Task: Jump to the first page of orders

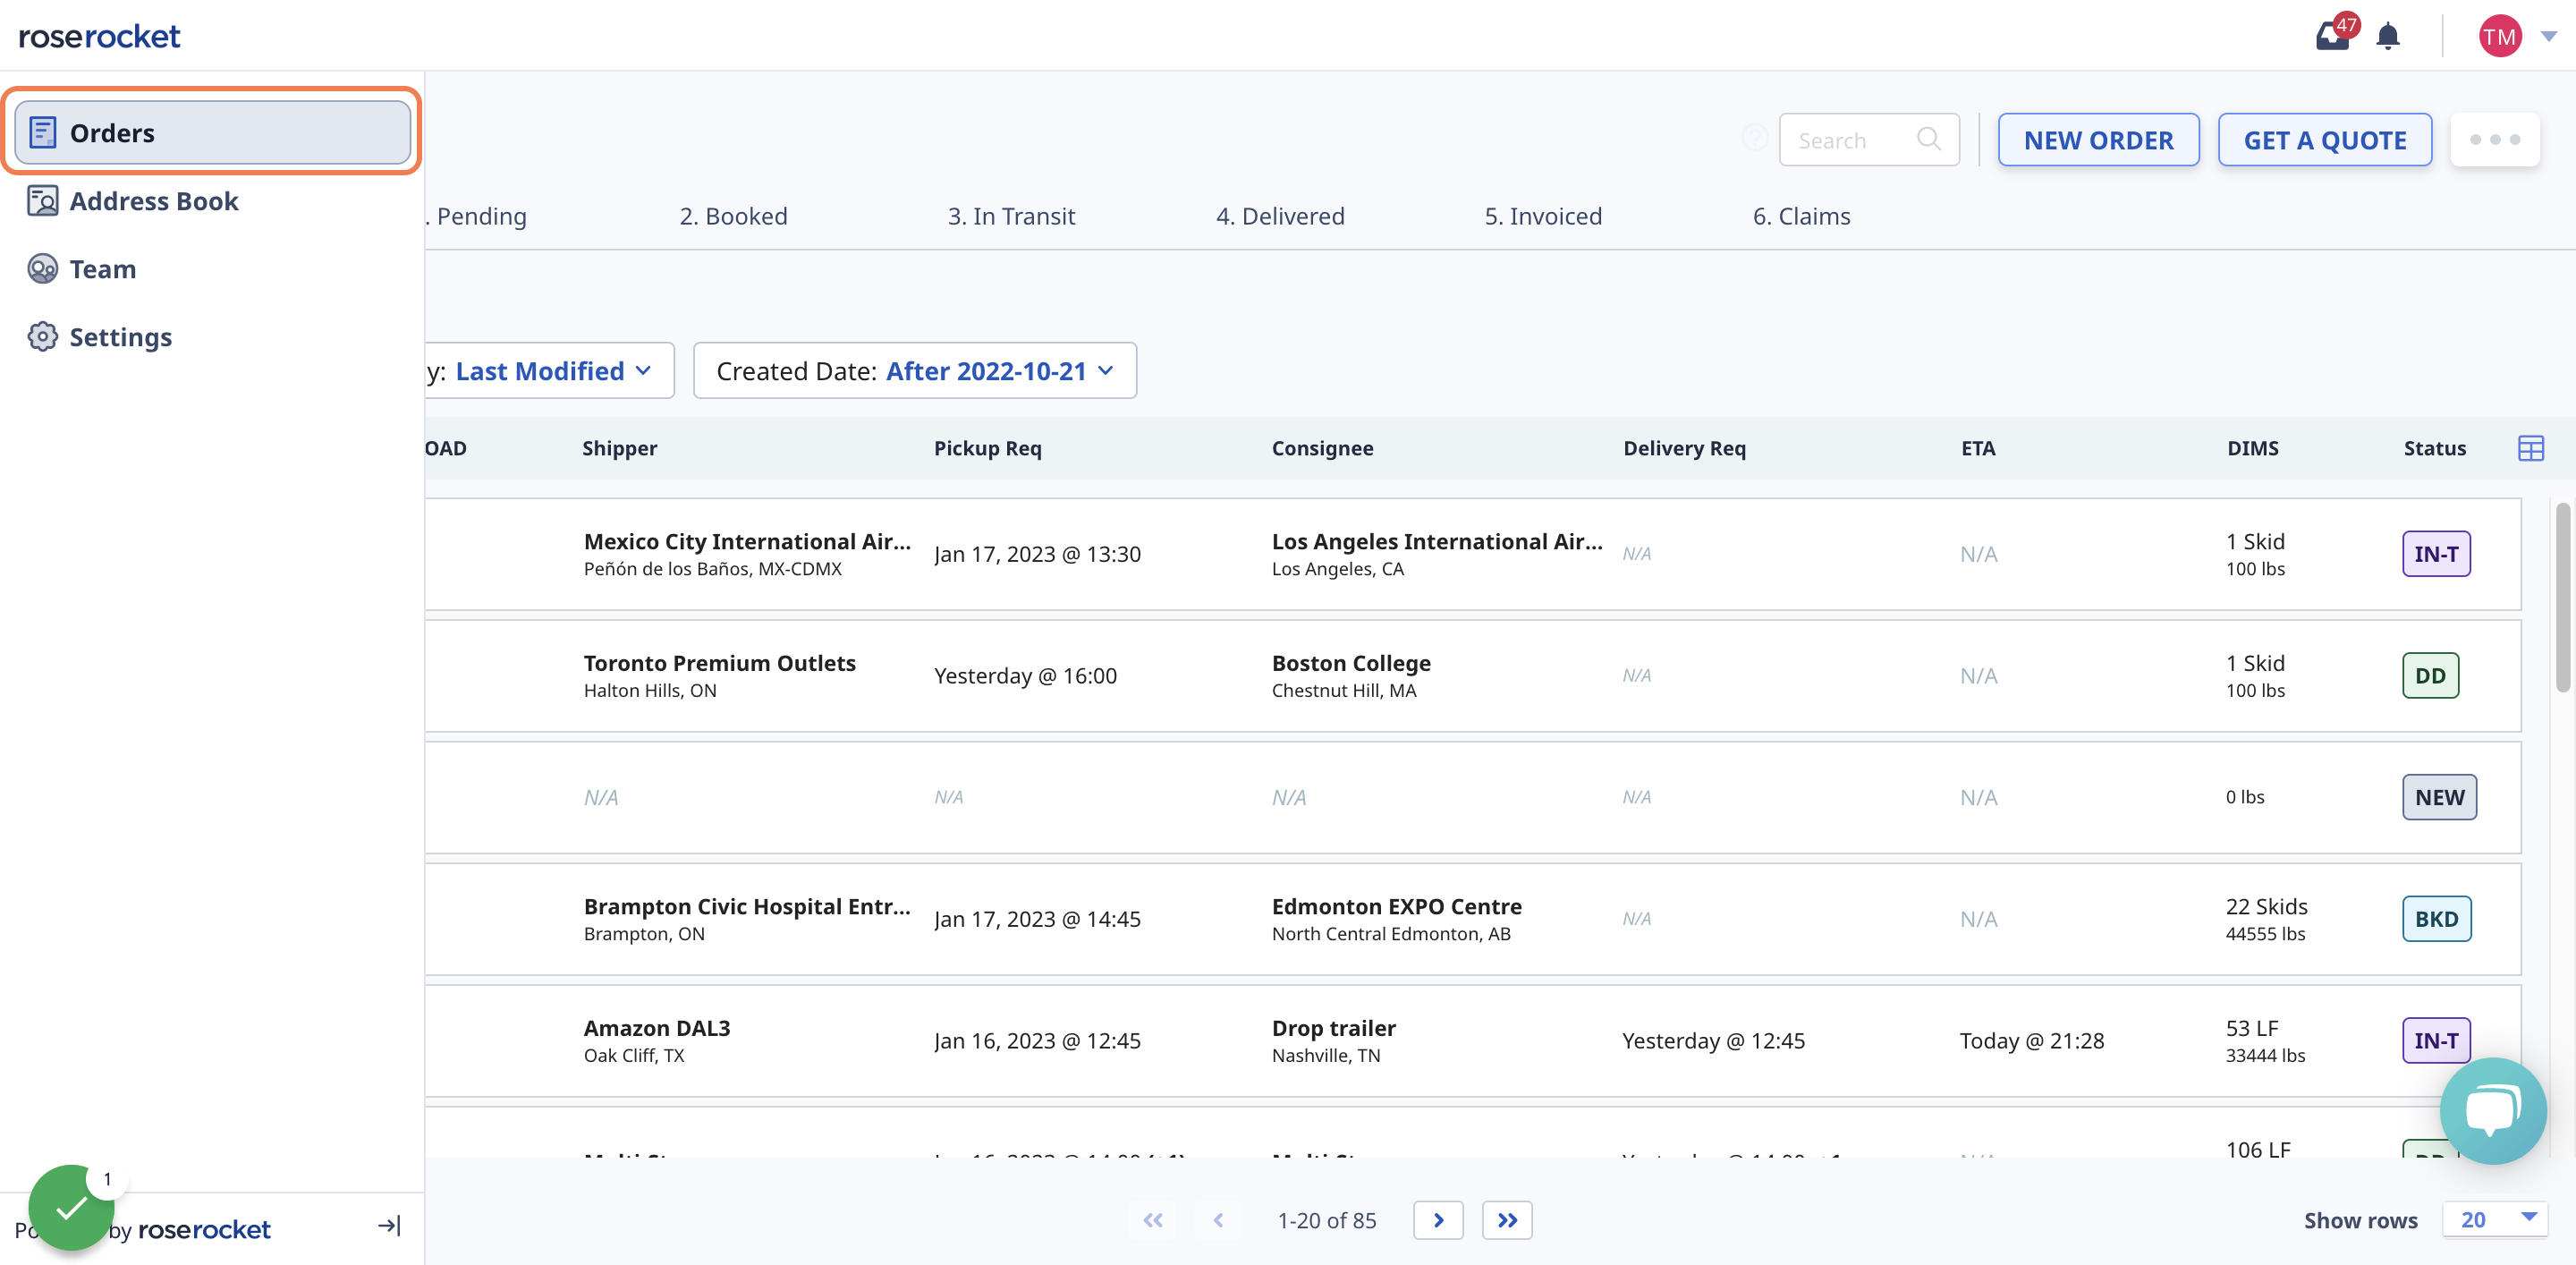Action: pos(1153,1220)
